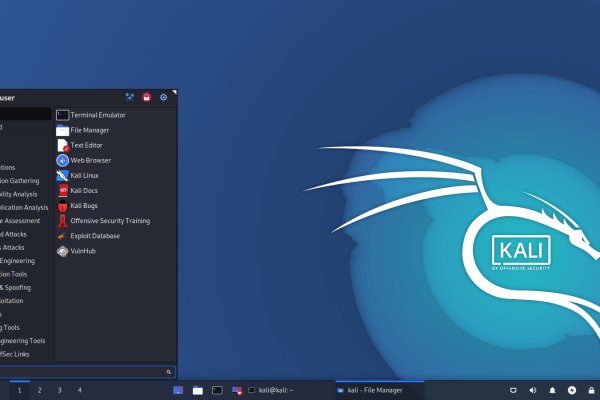Open the Kali Docs entry
The height and width of the screenshot is (400, 600).
pyautogui.click(x=84, y=190)
